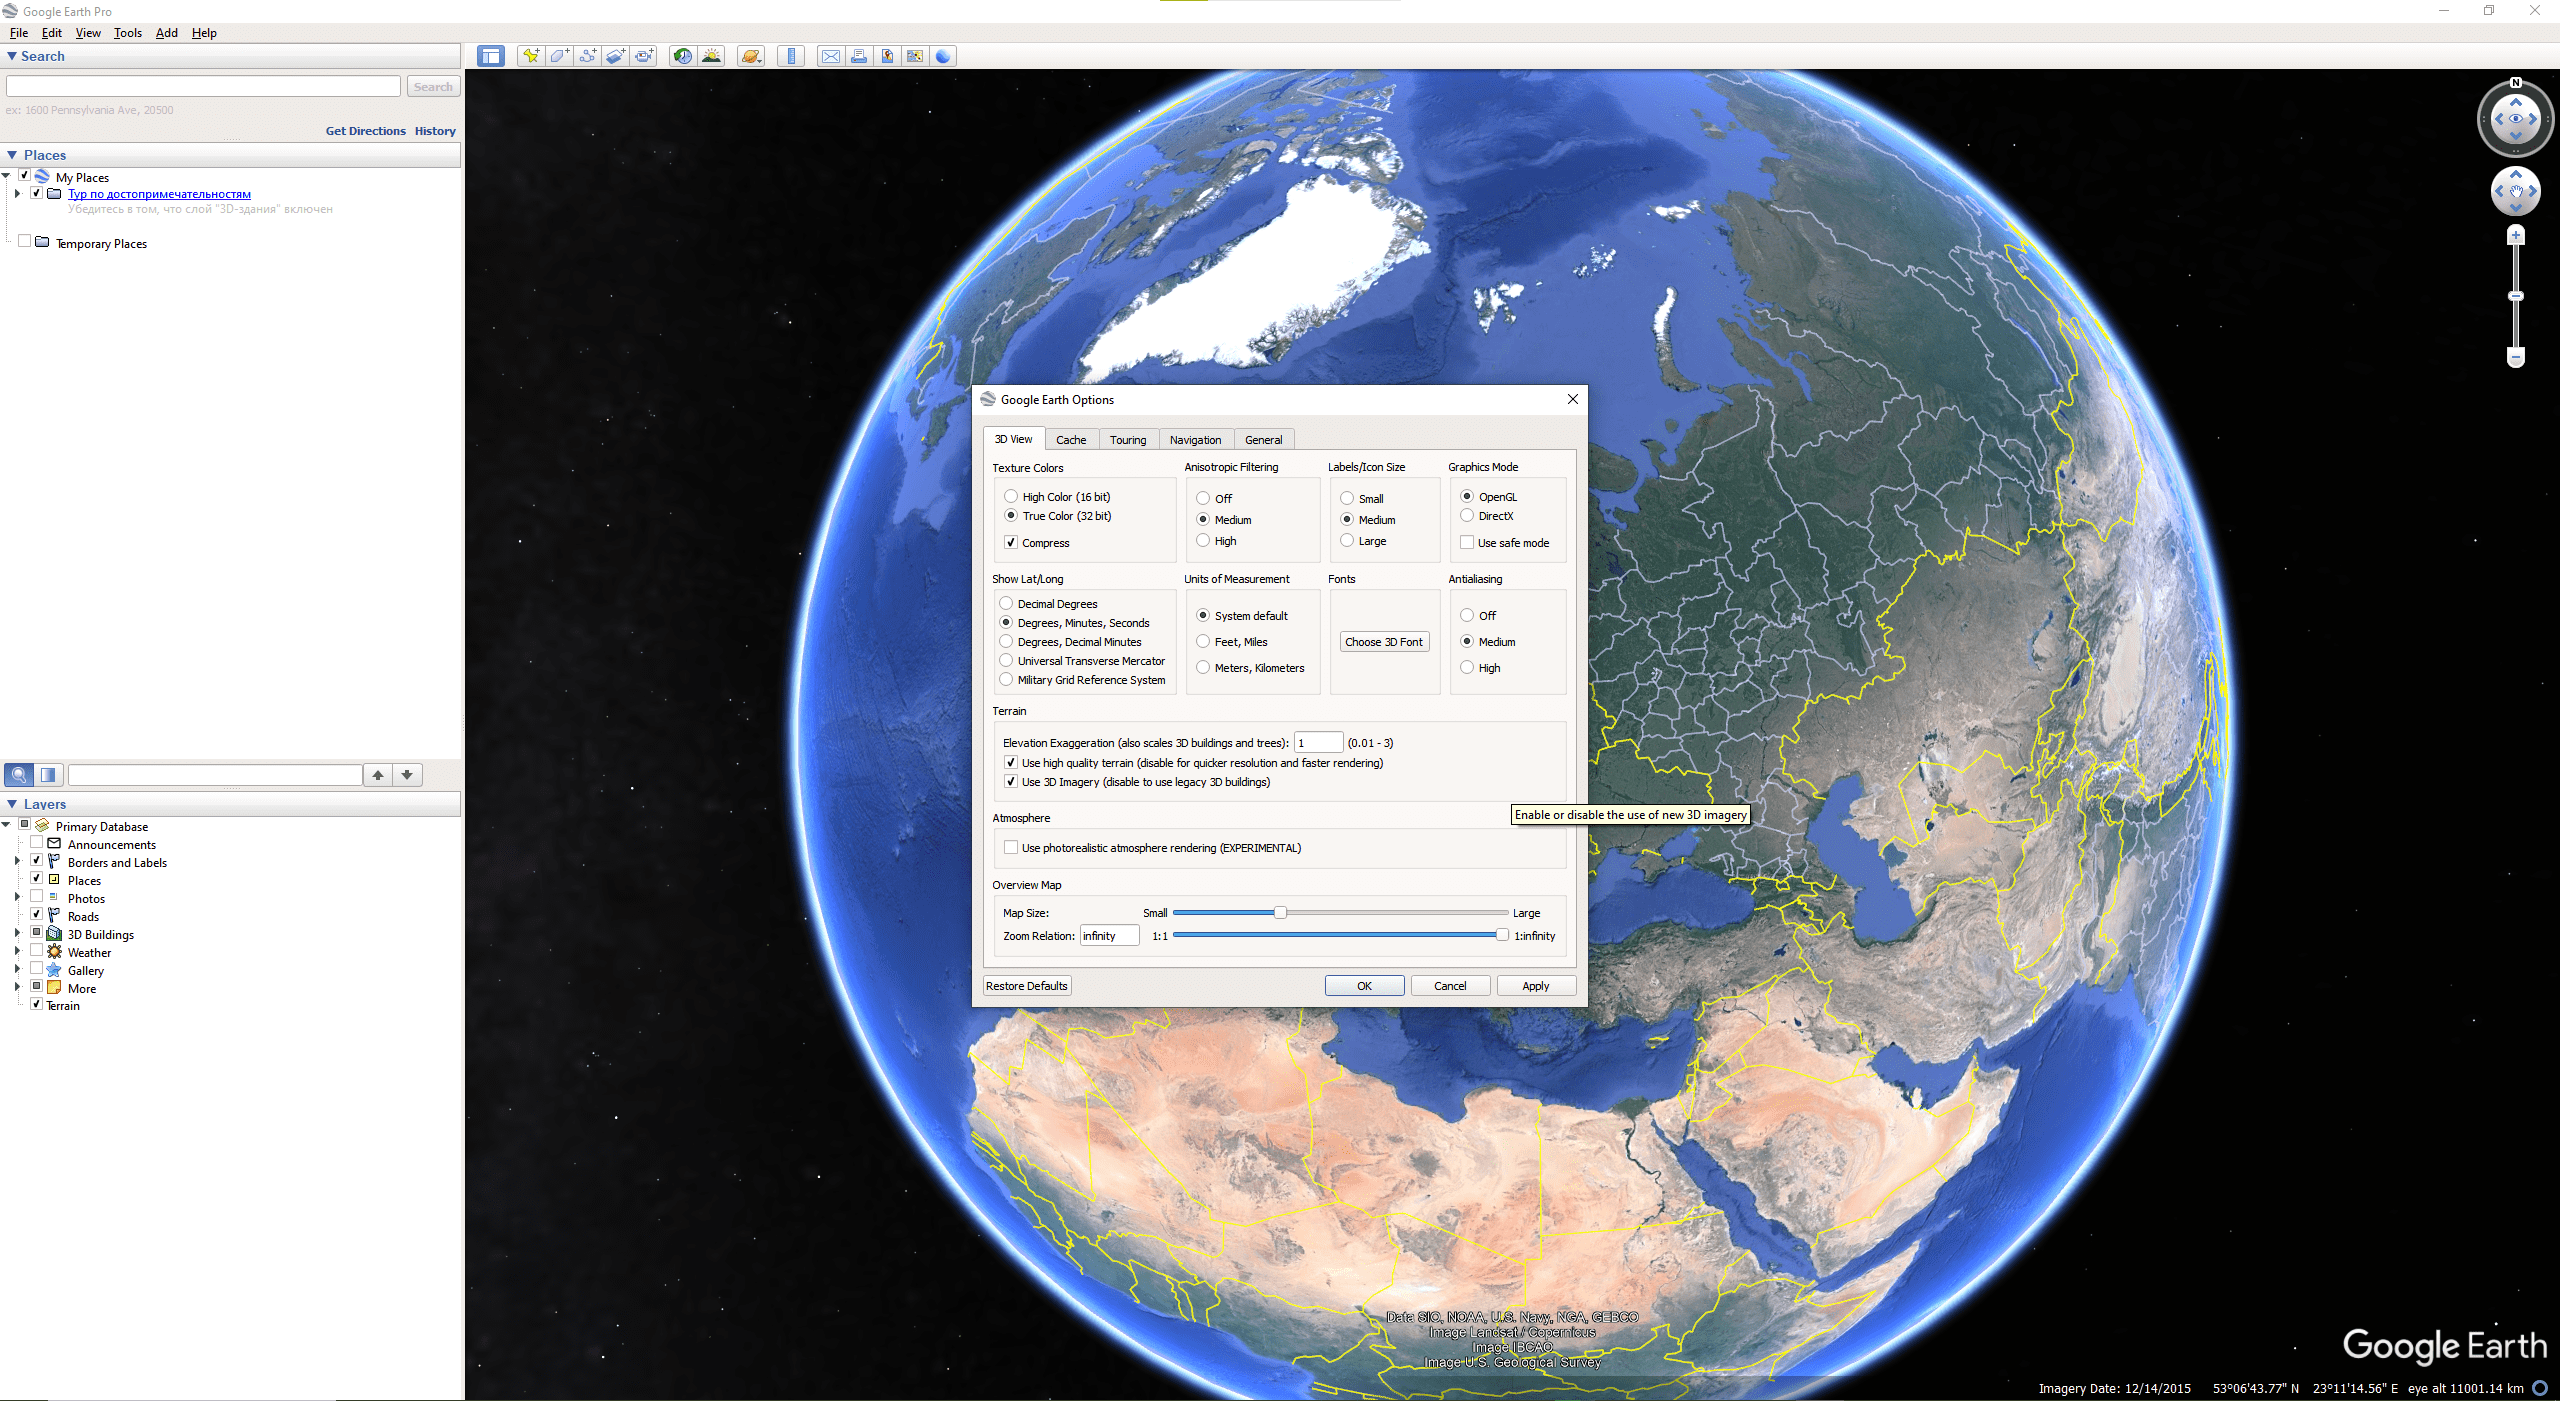Select the Add Placemark tool

[x=531, y=56]
